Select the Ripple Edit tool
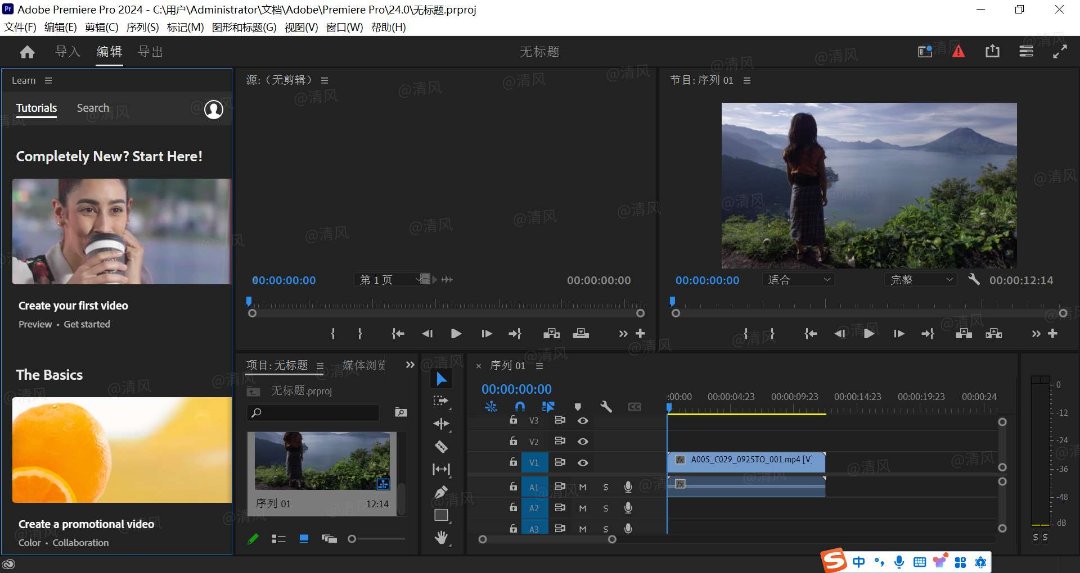Image resolution: width=1080 pixels, height=573 pixels. pos(441,424)
